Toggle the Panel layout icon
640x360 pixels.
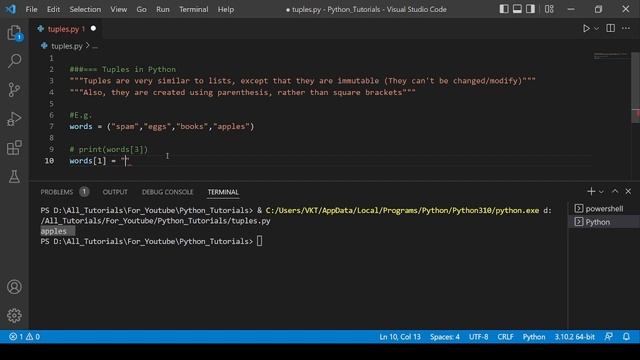517,9
